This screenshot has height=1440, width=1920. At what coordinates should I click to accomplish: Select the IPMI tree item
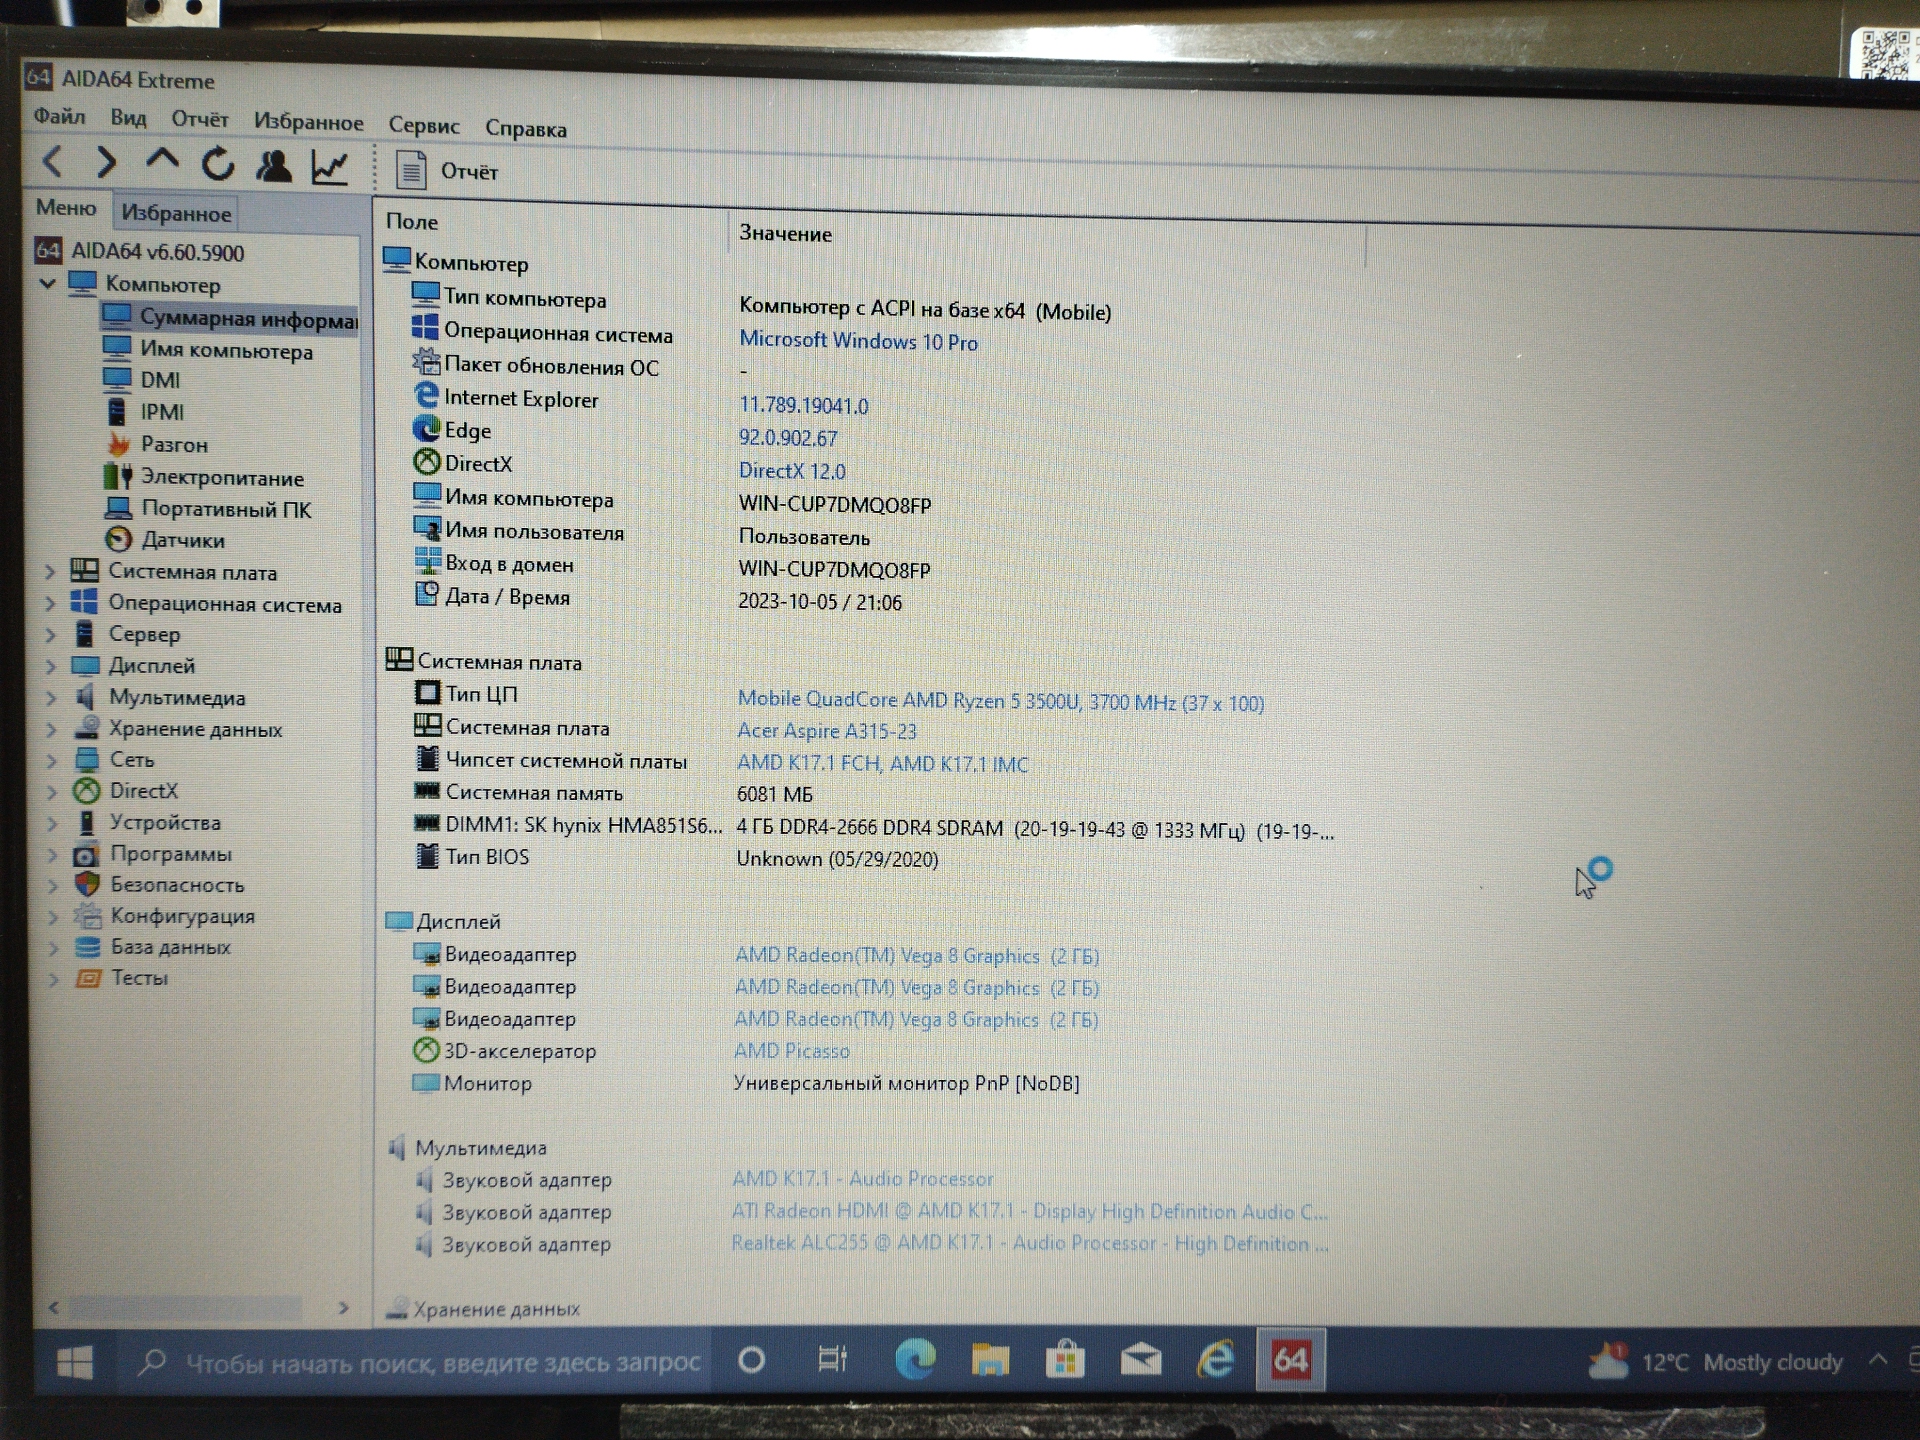[145, 412]
